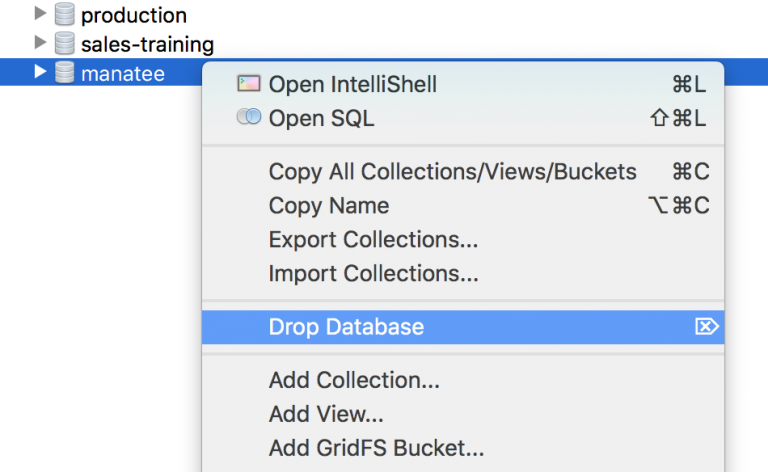This screenshot has width=768, height=472.
Task: Expand the production database tree node
Action: coord(40,15)
